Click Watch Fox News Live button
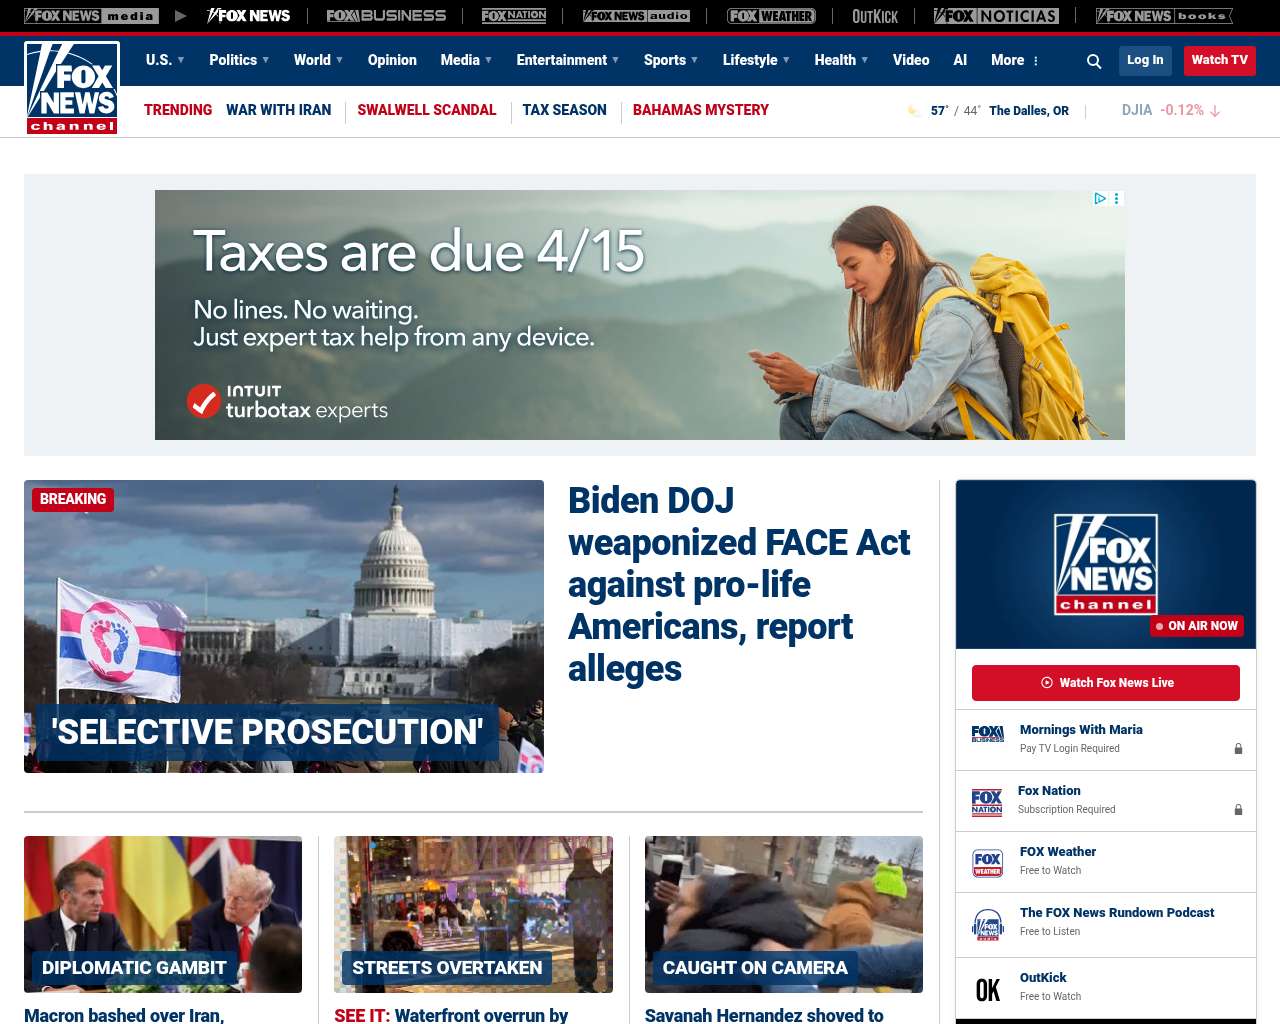This screenshot has width=1280, height=1024. coord(1106,683)
